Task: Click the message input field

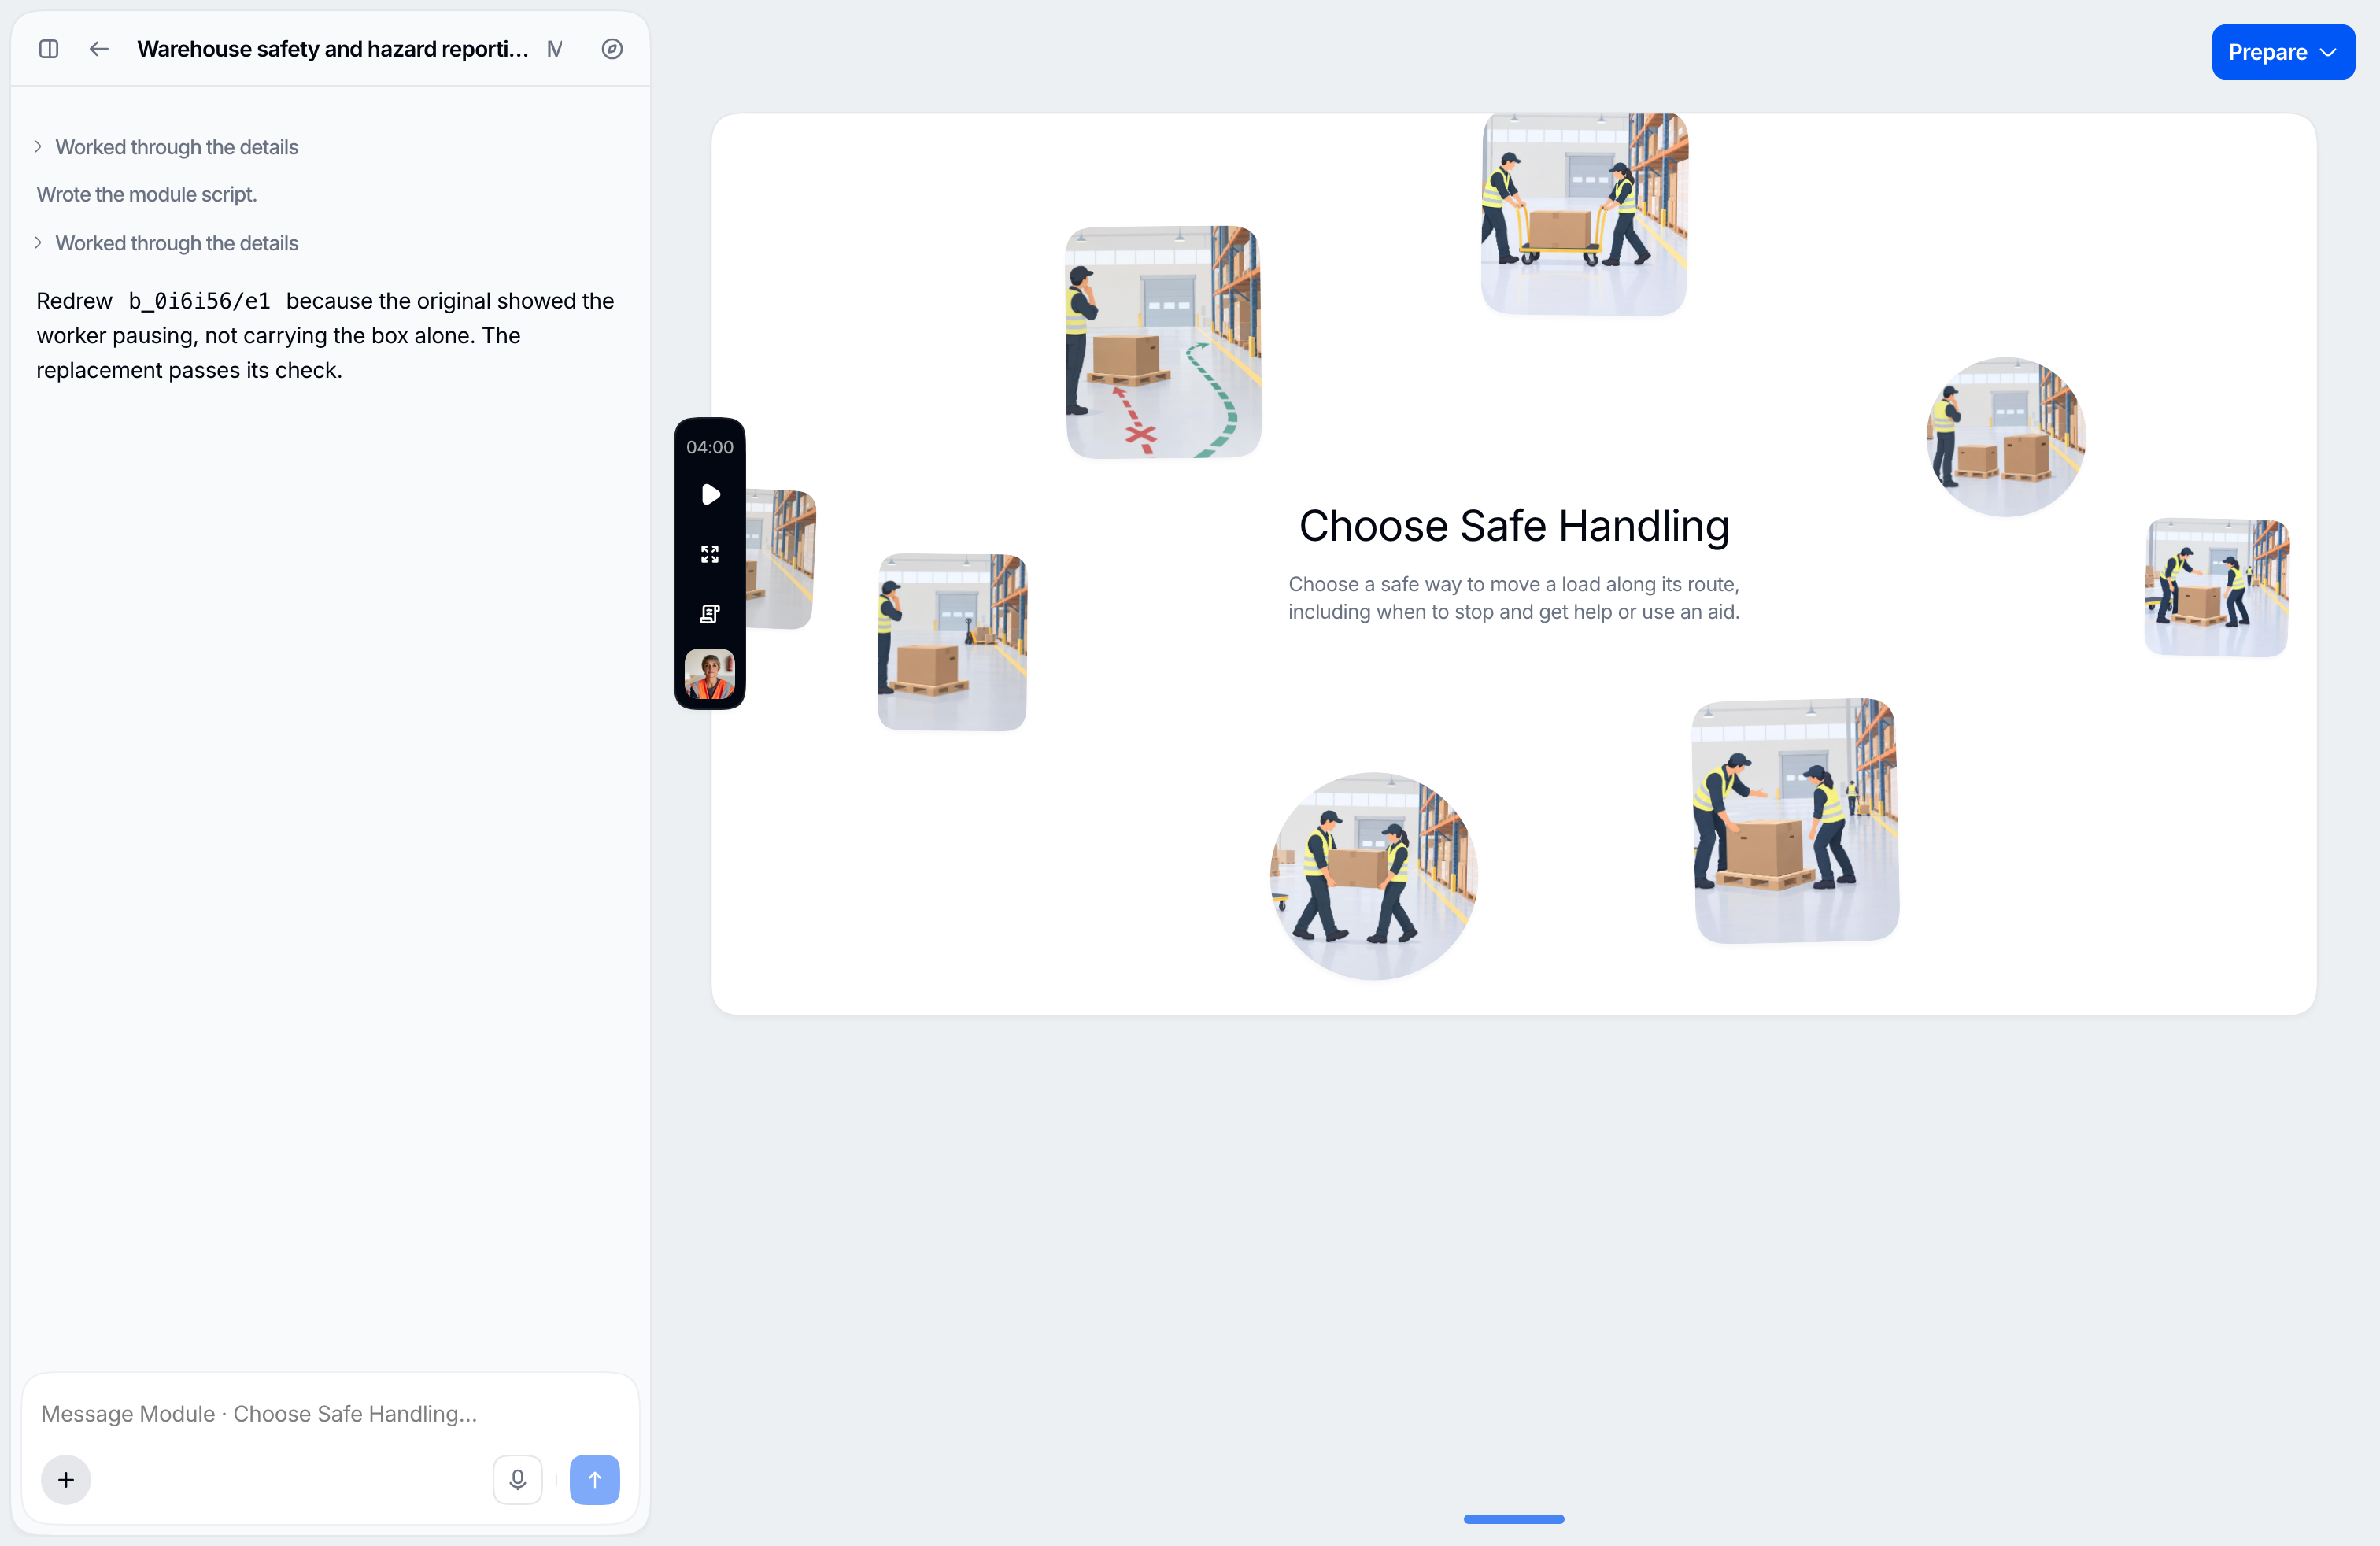Action: tap(330, 1413)
